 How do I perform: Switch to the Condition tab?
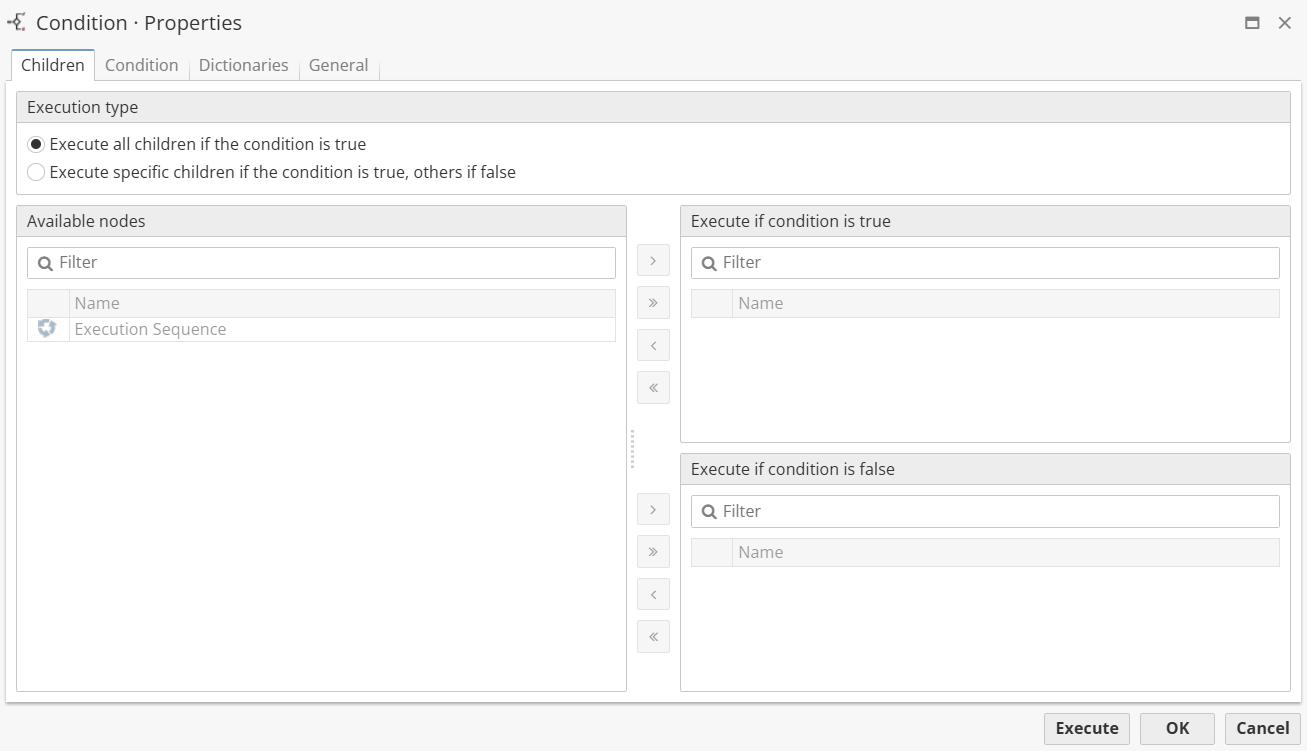click(x=141, y=65)
